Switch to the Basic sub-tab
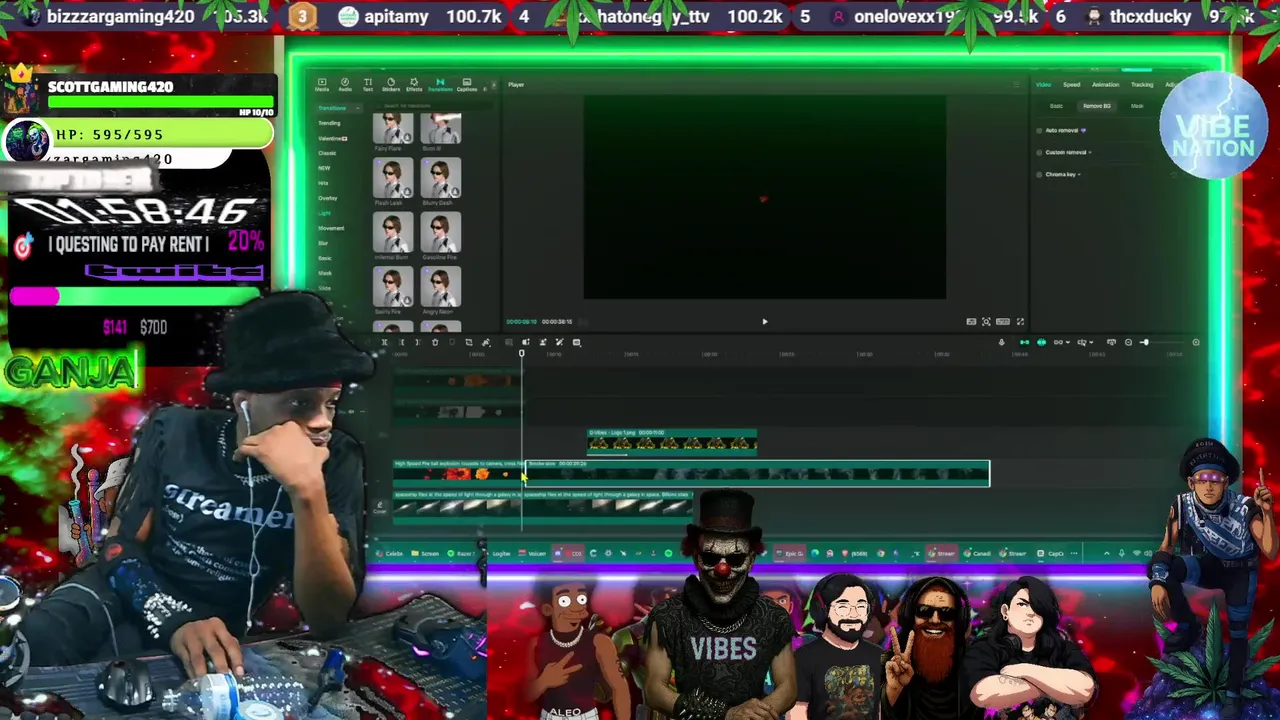 [x=1056, y=106]
